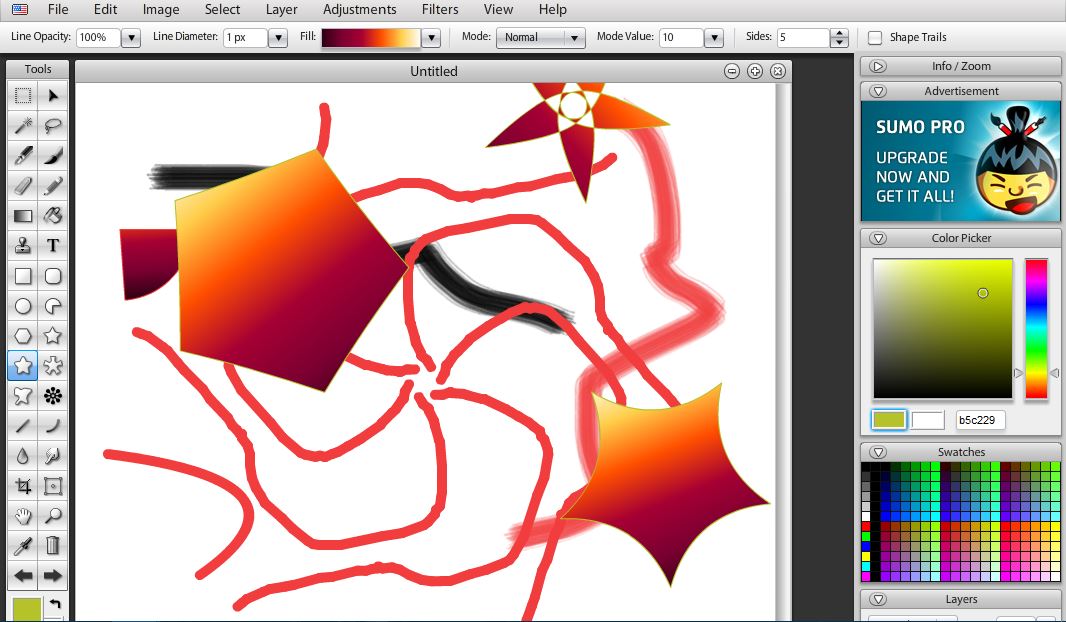Expand the Layers panel
Viewport: 1066px width, 622px height.
(x=878, y=599)
